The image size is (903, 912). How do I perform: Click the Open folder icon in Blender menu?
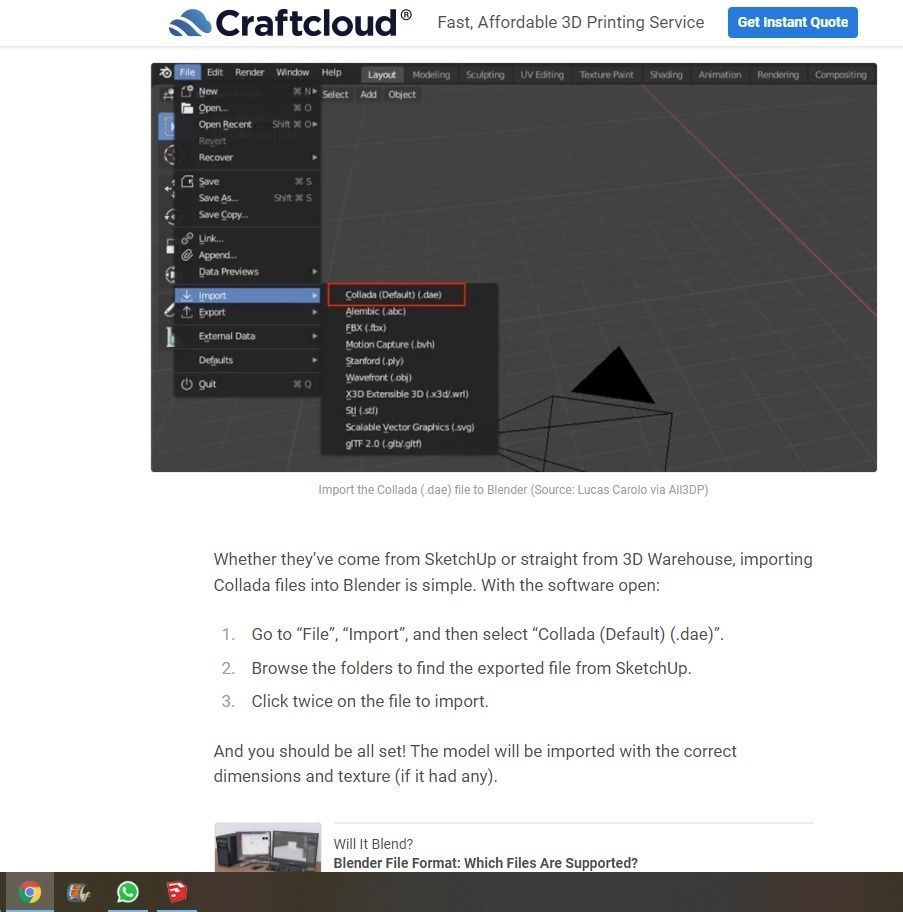(x=187, y=108)
